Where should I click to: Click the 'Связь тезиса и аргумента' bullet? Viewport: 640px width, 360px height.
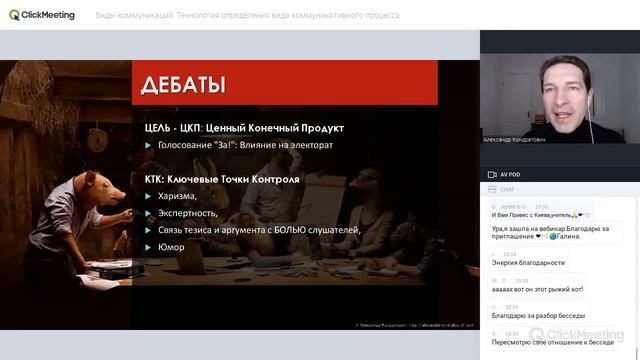[x=259, y=230]
